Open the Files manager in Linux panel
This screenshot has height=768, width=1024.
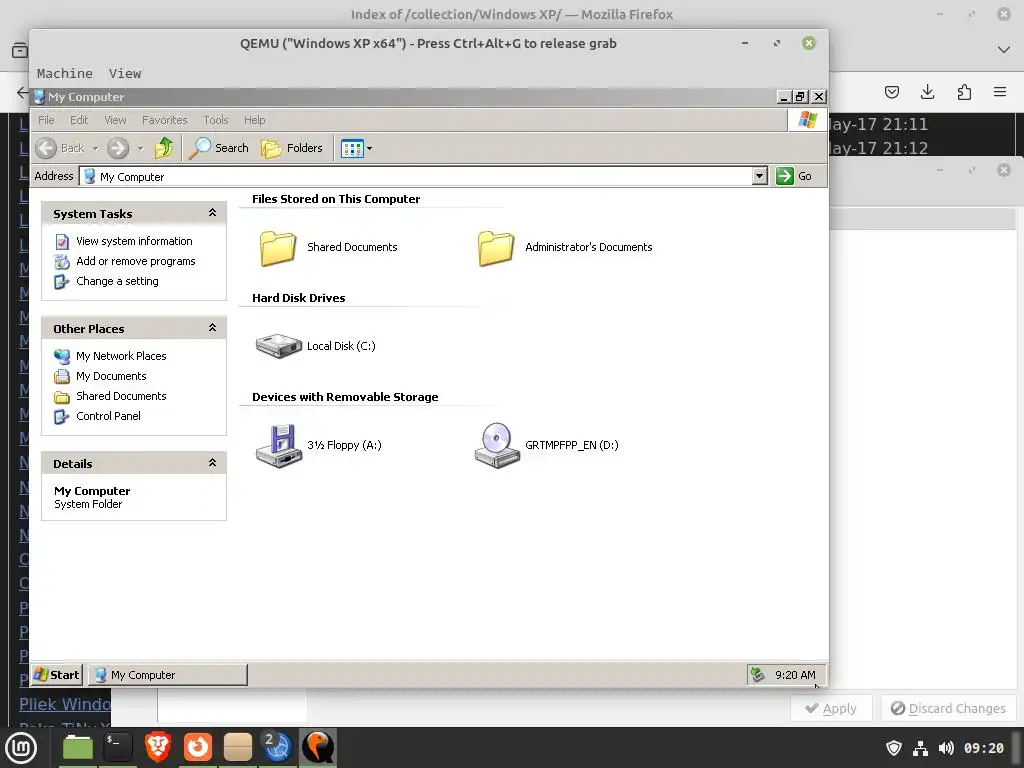78,748
